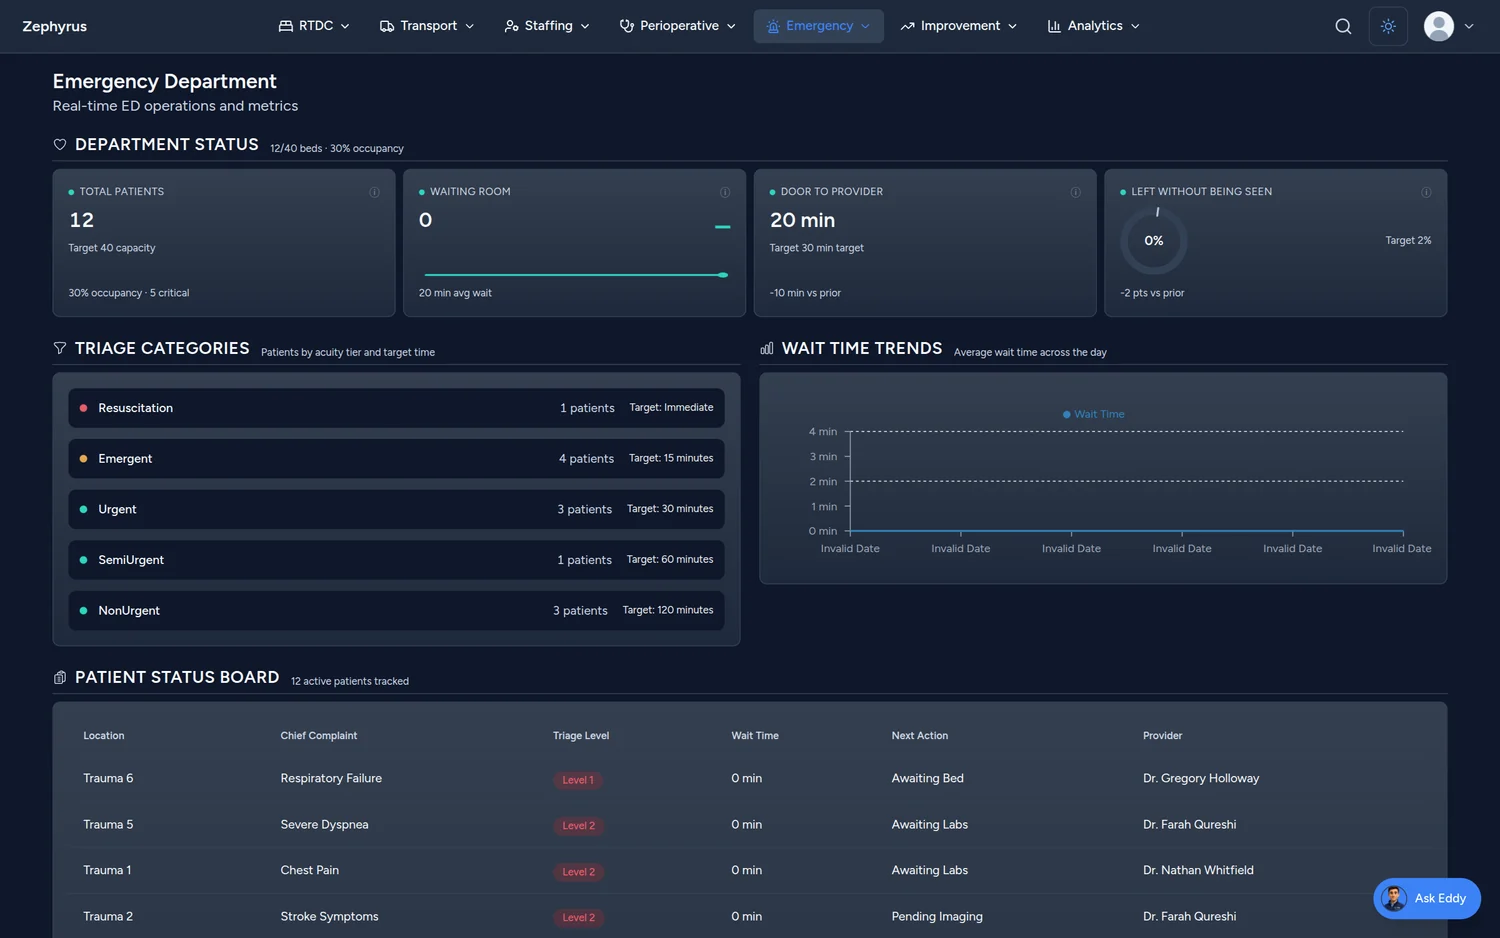Select the NonUrgent triage row
The image size is (1500, 938).
(396, 610)
